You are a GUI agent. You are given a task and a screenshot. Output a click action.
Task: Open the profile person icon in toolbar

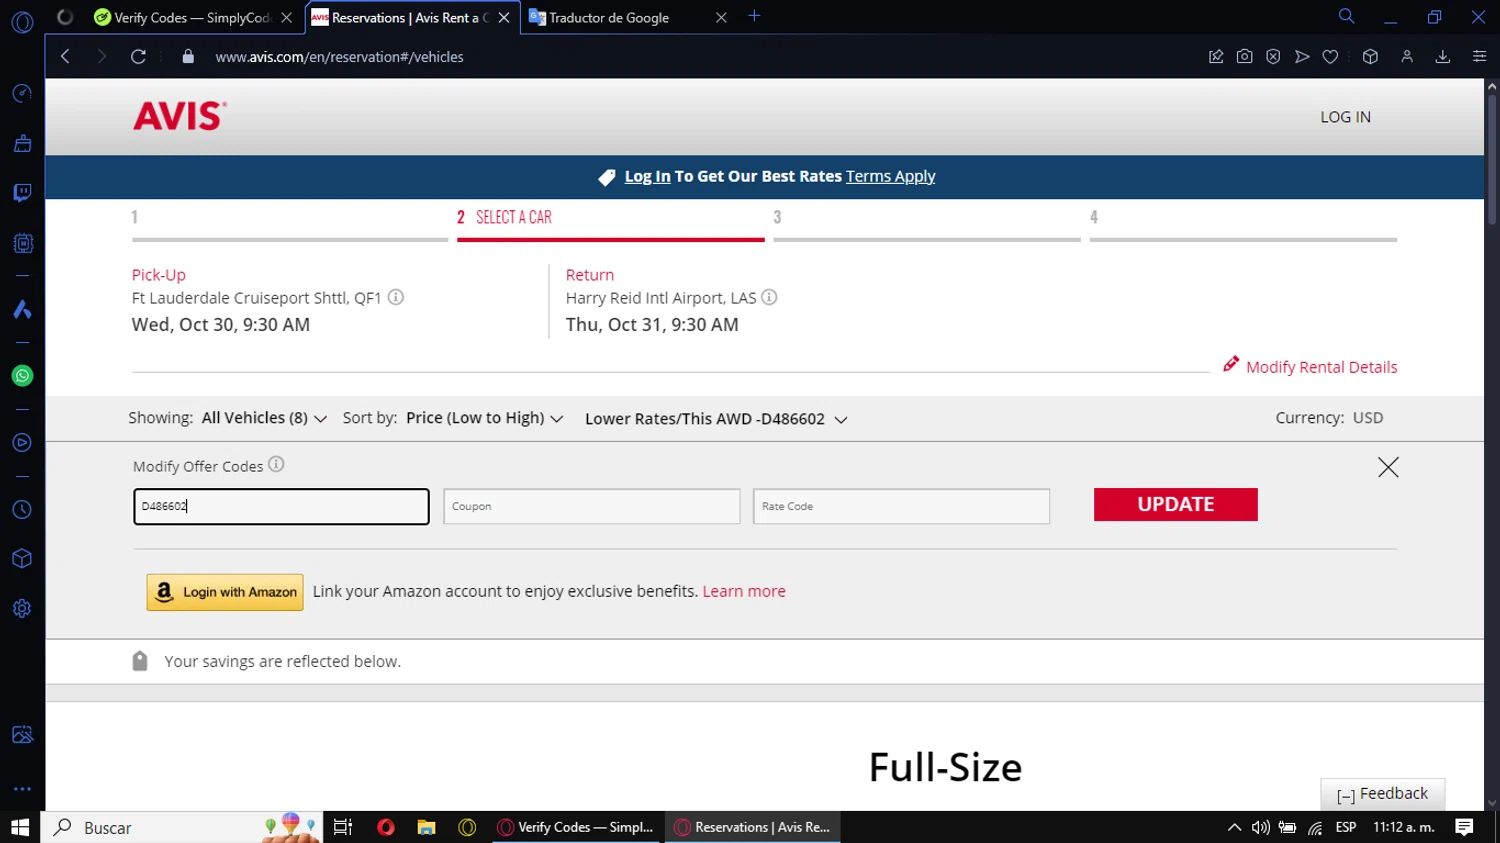1407,57
